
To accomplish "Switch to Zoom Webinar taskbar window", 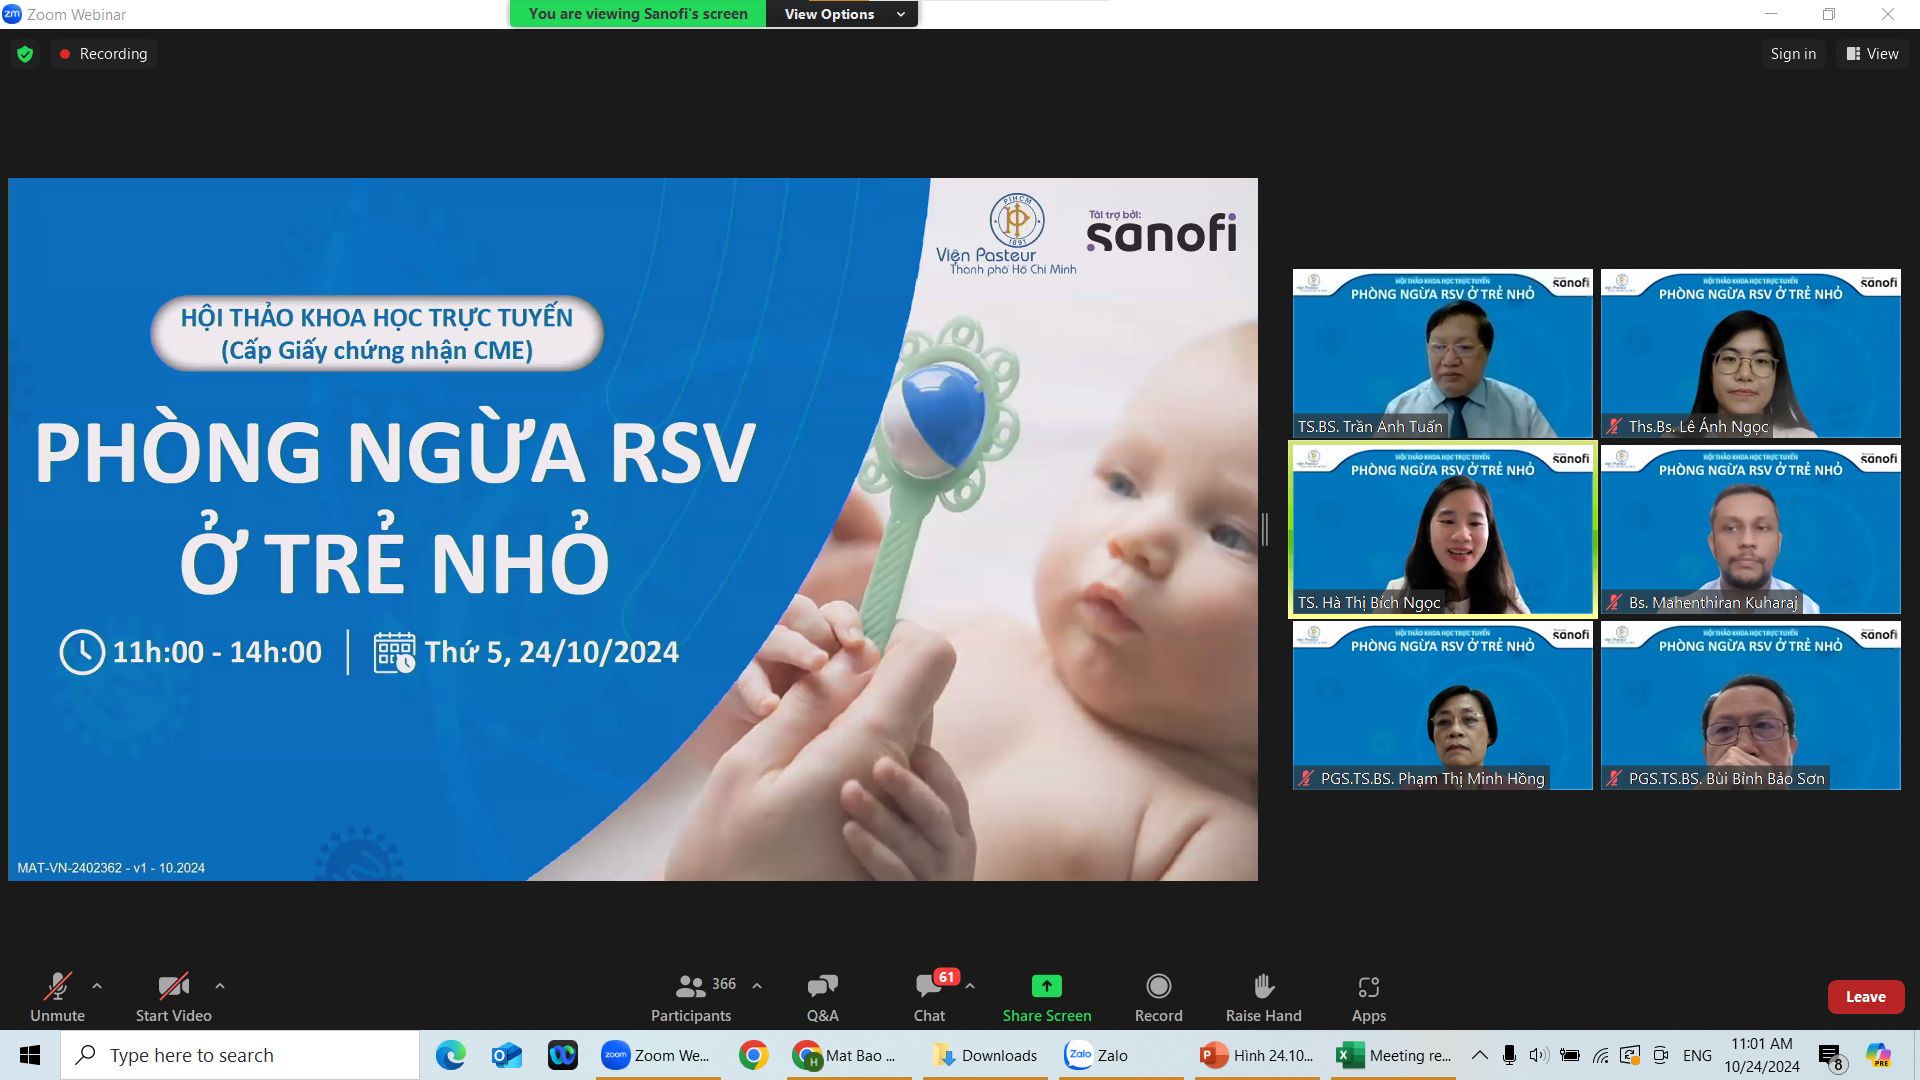I will 657,1054.
